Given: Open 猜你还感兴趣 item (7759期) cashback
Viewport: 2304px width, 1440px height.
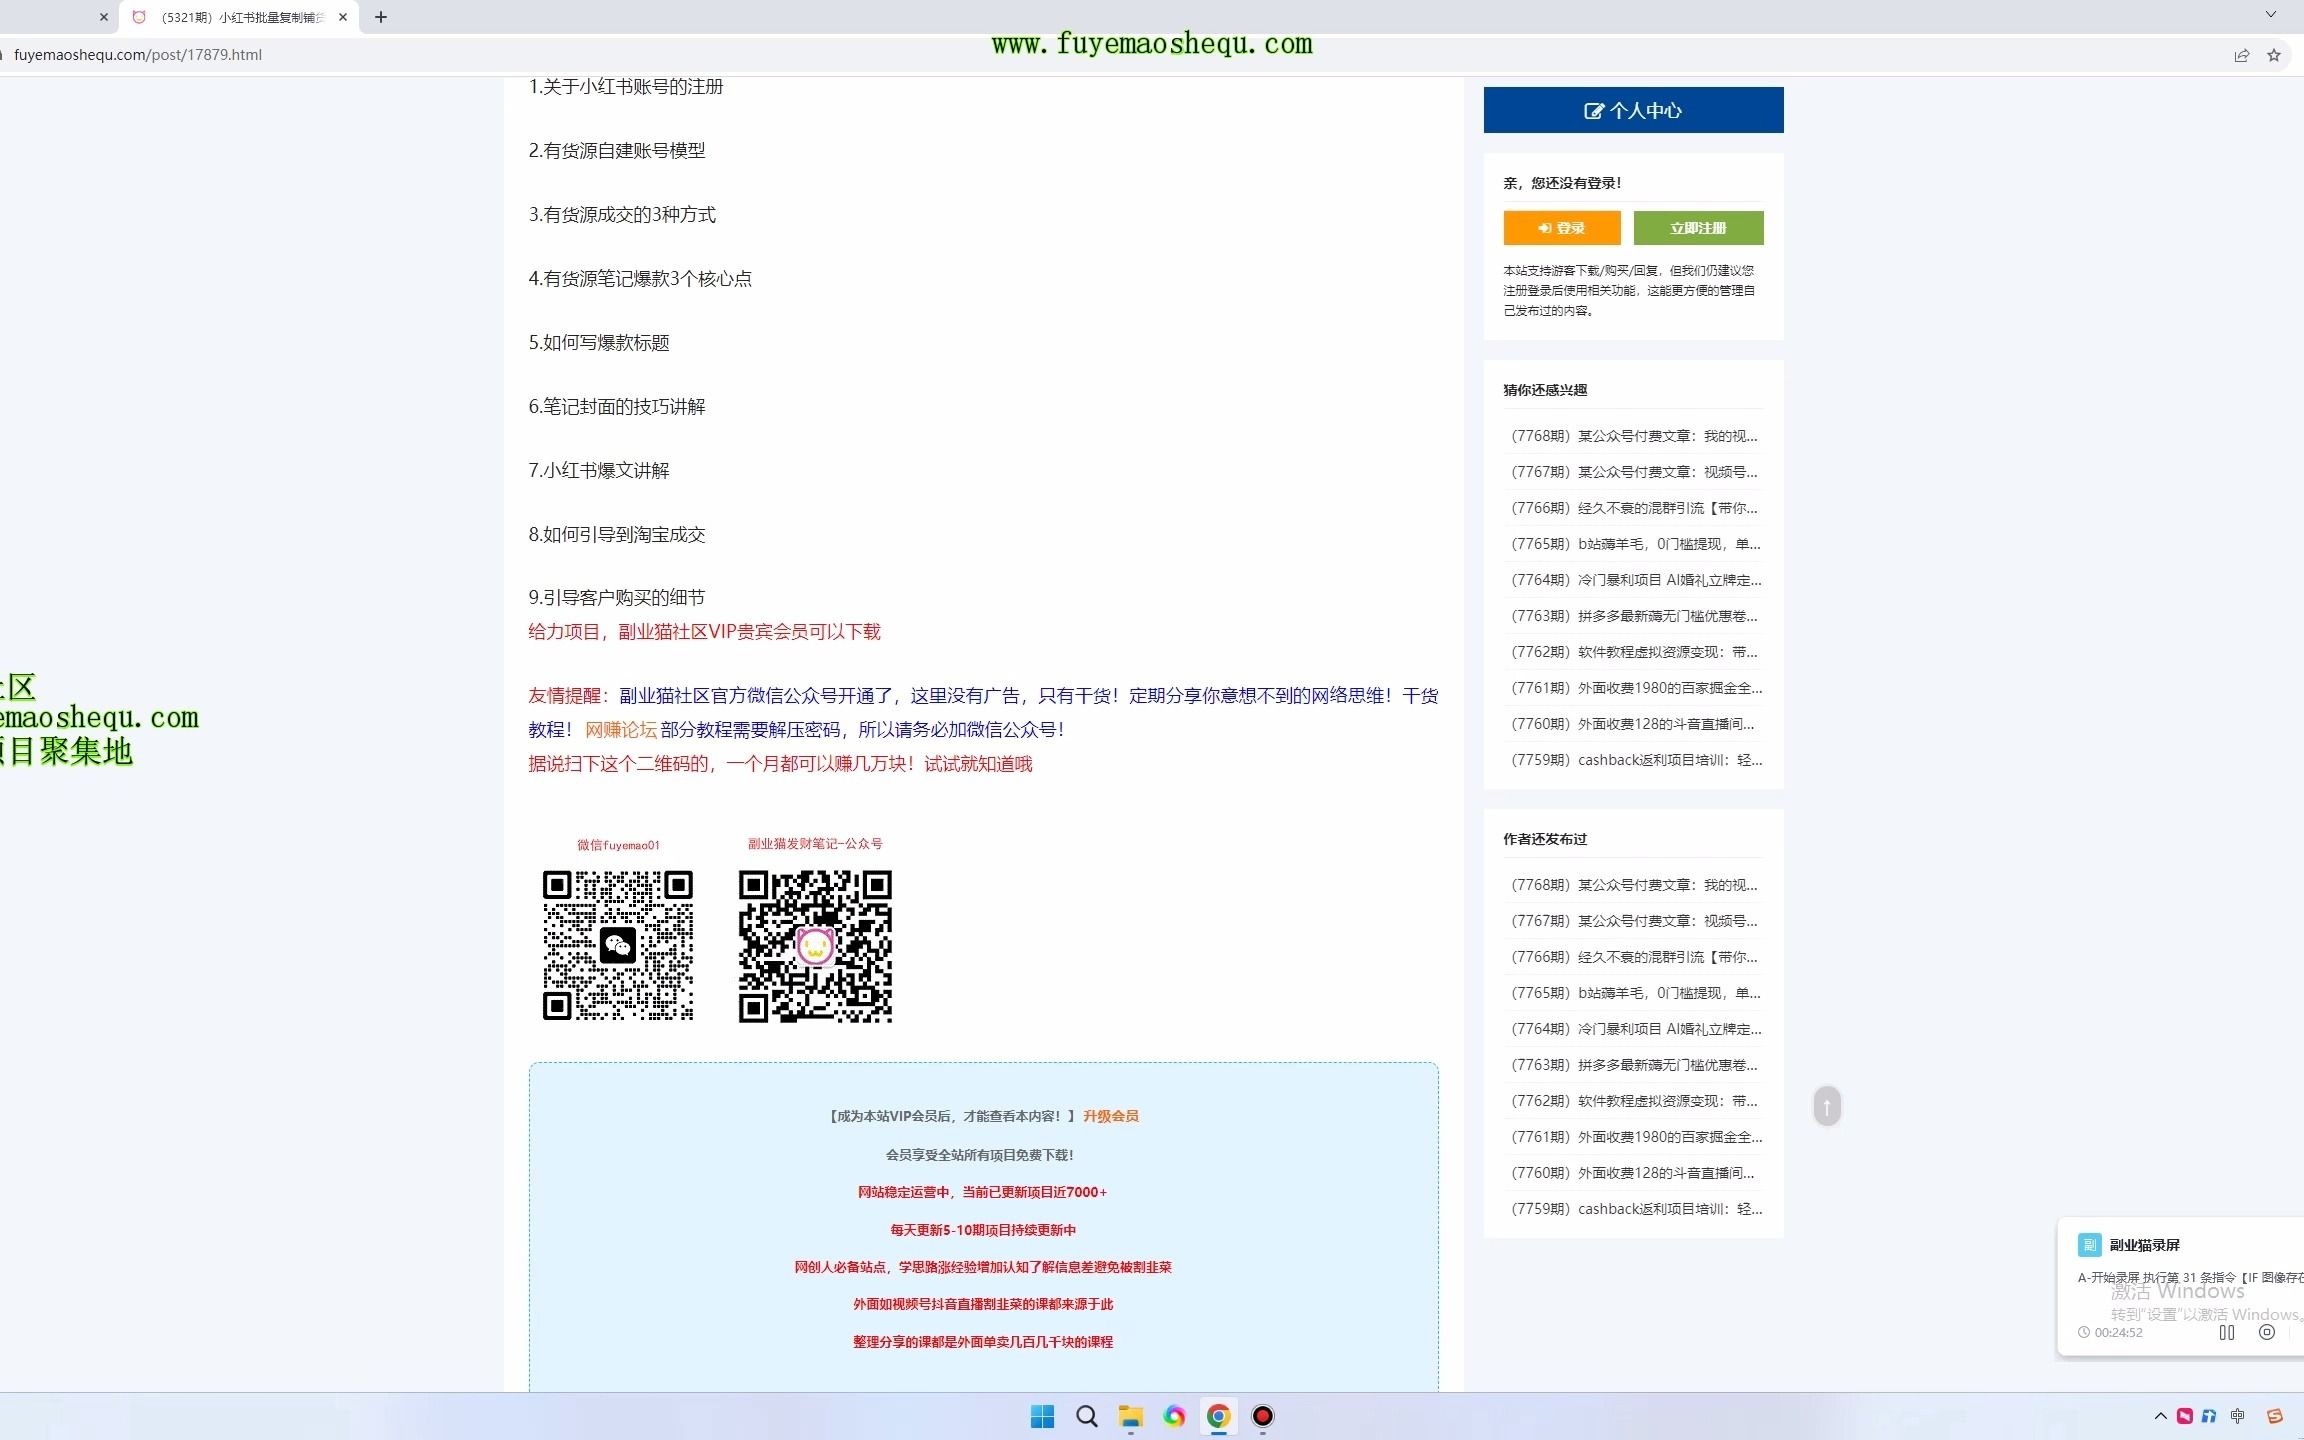Looking at the screenshot, I should pyautogui.click(x=1636, y=760).
